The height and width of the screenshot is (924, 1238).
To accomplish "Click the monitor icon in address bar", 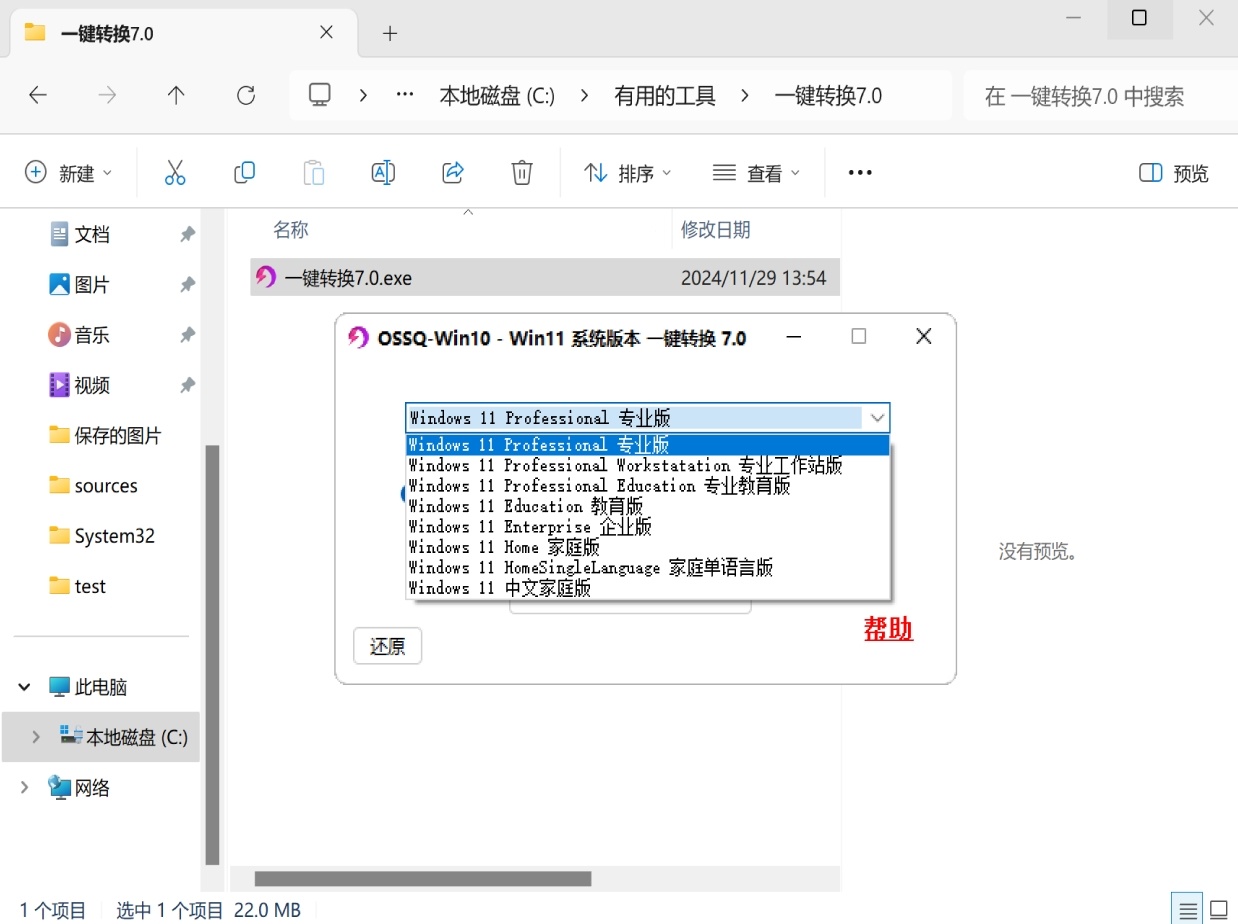I will coord(320,95).
